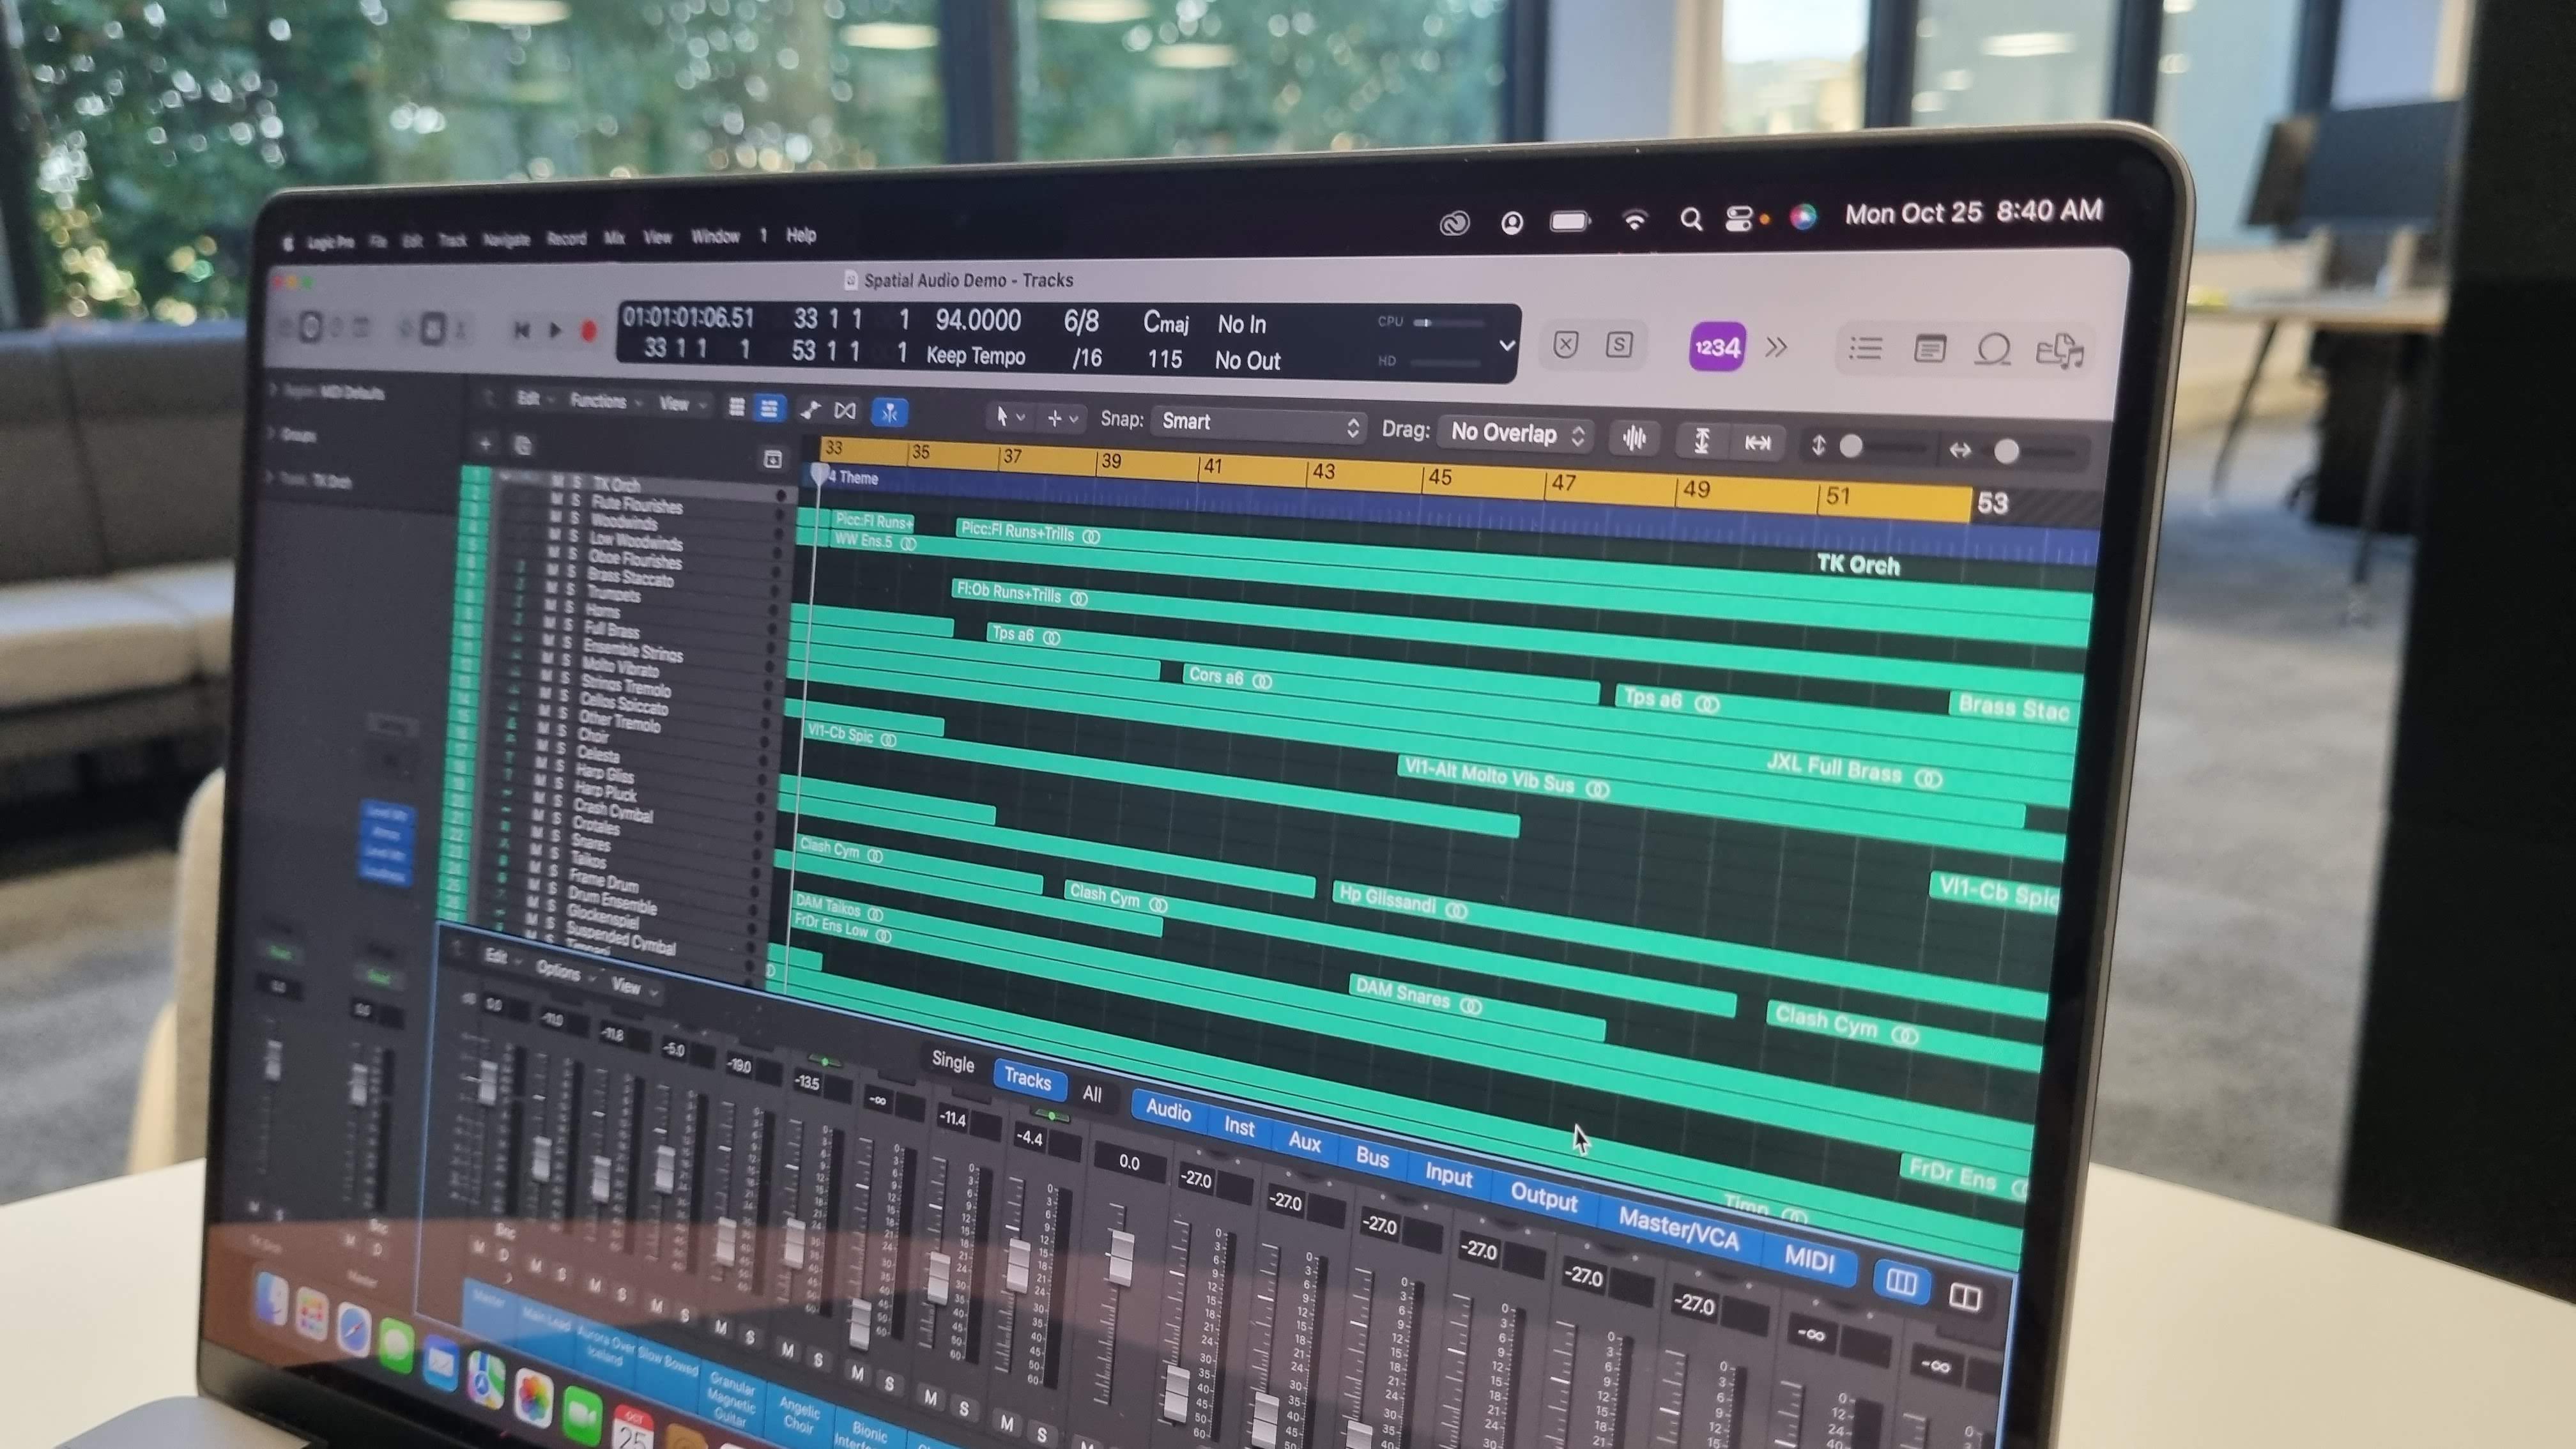Screen dimensions: 2576x1449
Task: Open the Drag No Overlap pop-up menu
Action: [1515, 433]
